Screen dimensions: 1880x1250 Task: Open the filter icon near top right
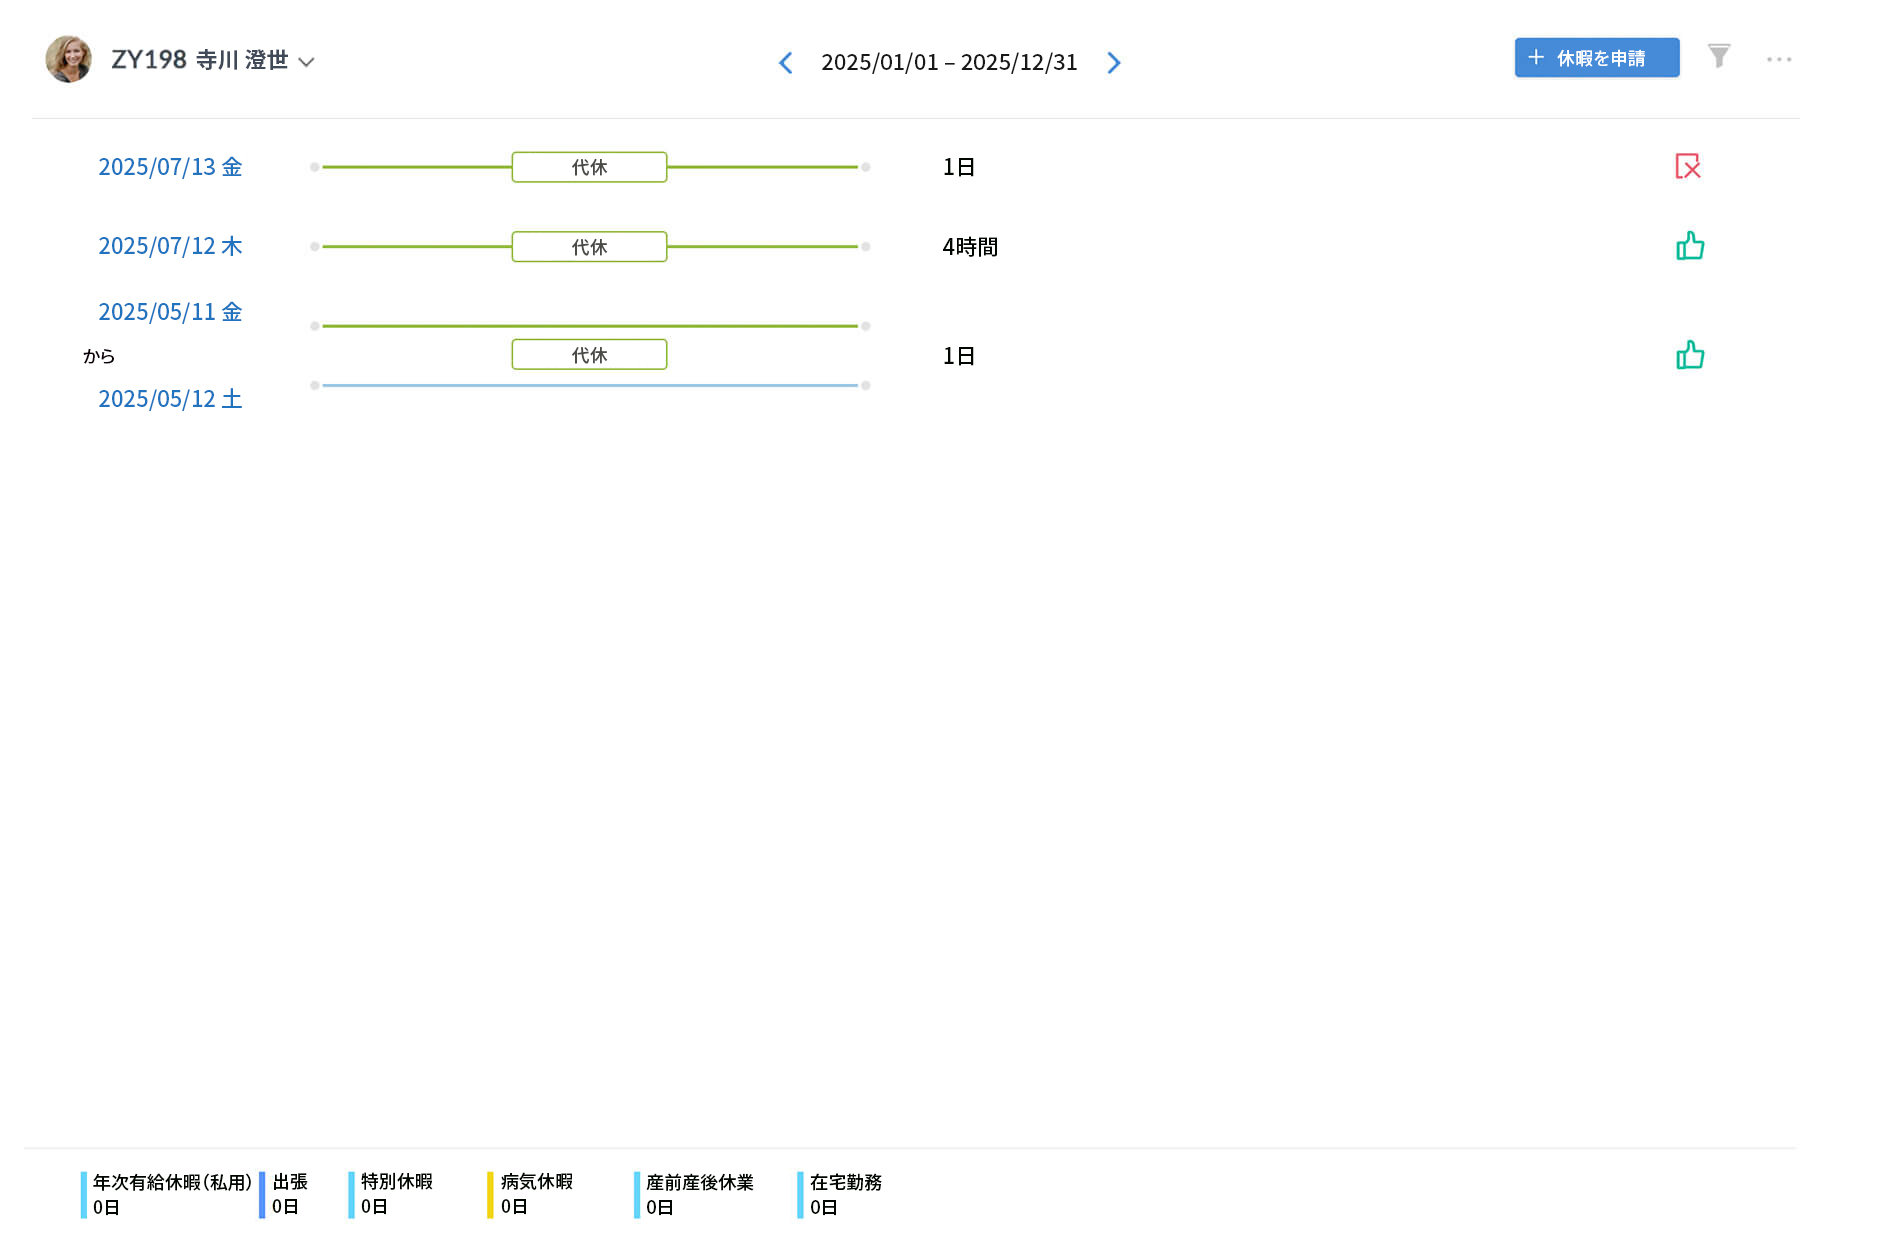[x=1719, y=57]
